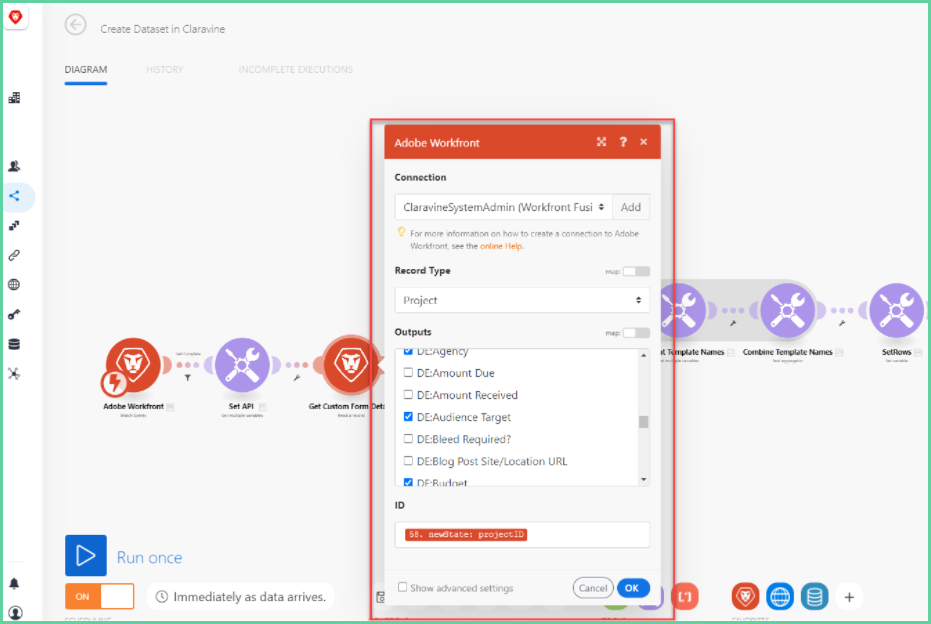Open help in Adobe Workfront dialog

coord(623,142)
